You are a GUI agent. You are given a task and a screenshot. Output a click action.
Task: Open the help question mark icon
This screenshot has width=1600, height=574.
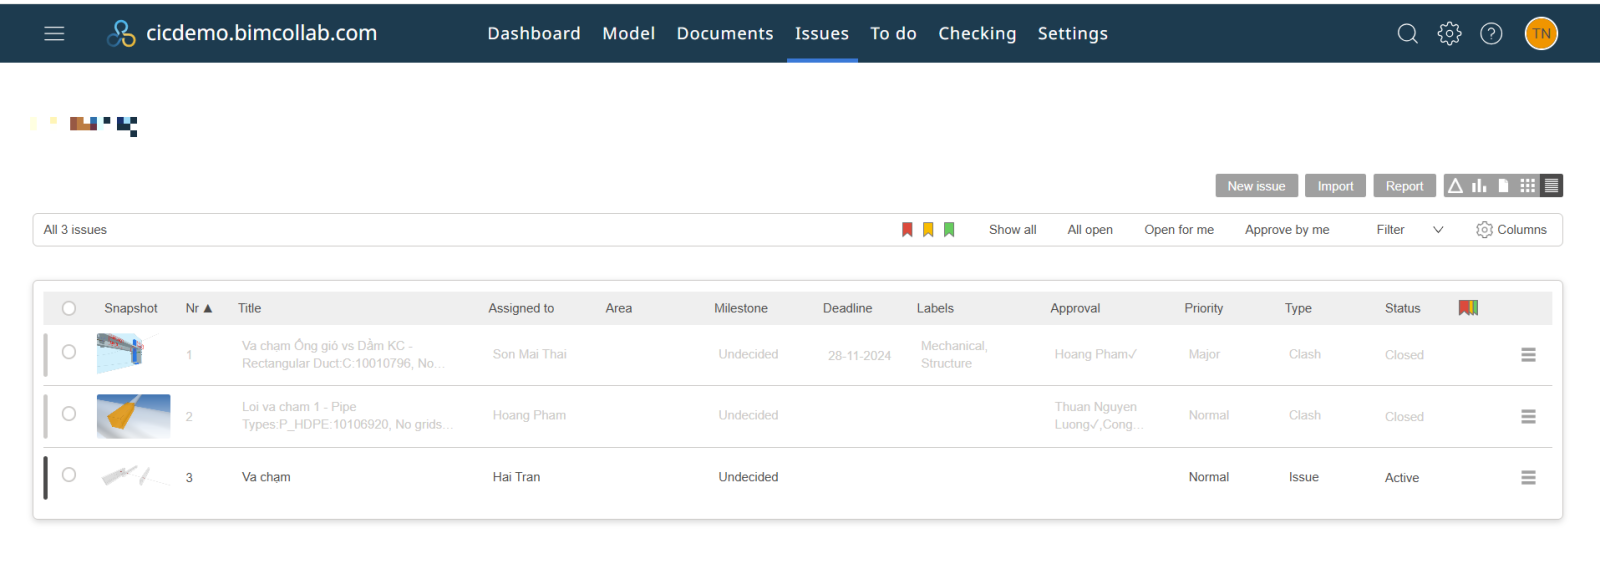click(1491, 34)
